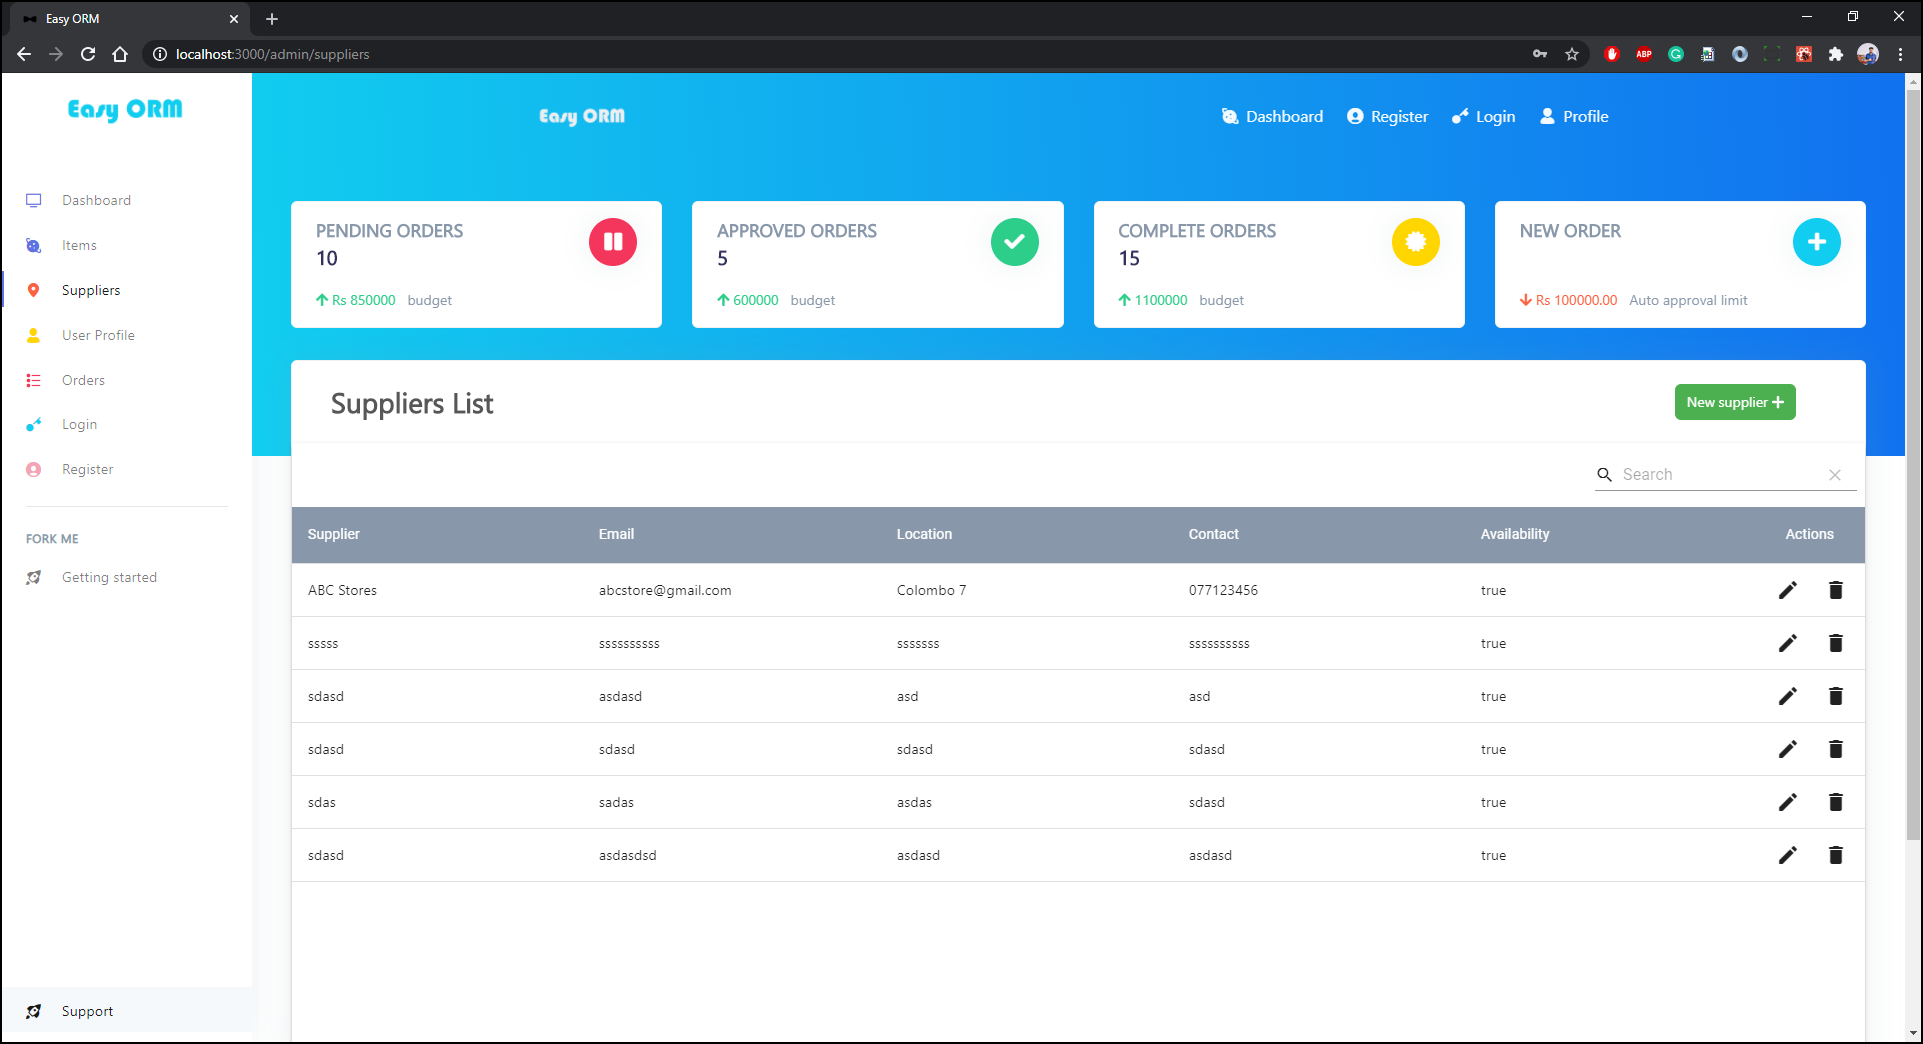
Task: Click the page vertical scrollbar
Action: tap(1913, 465)
